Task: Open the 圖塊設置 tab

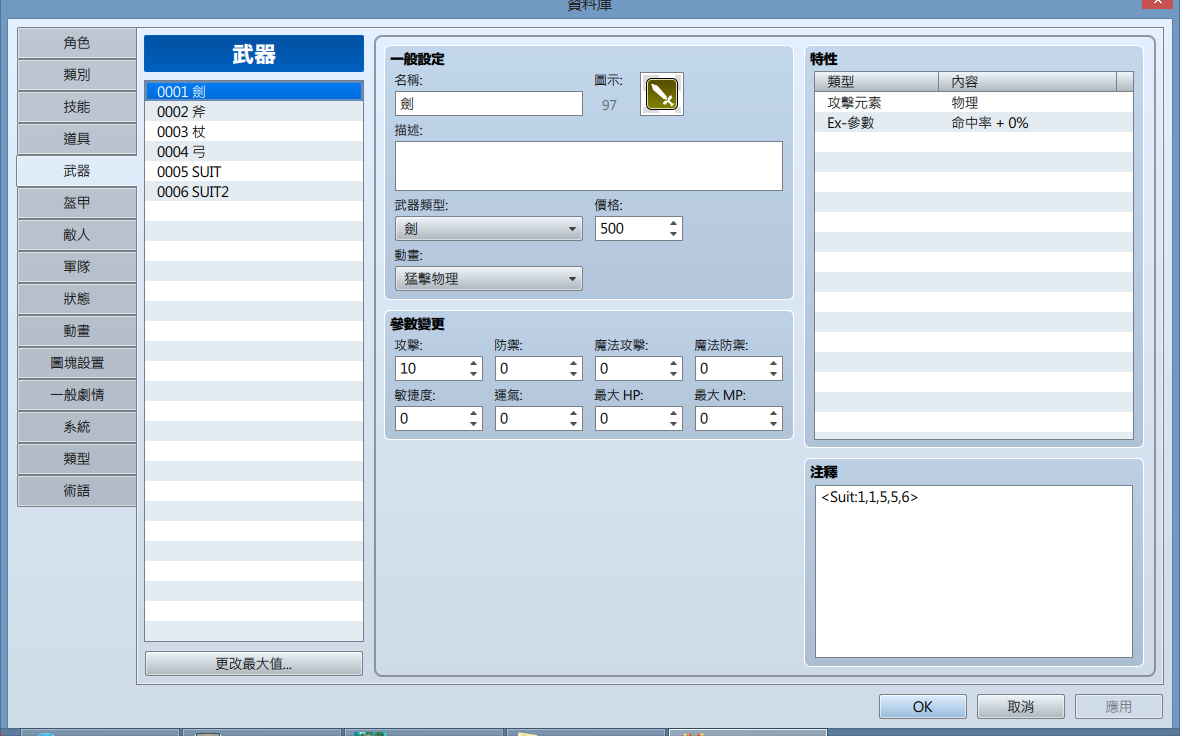Action: tap(77, 363)
